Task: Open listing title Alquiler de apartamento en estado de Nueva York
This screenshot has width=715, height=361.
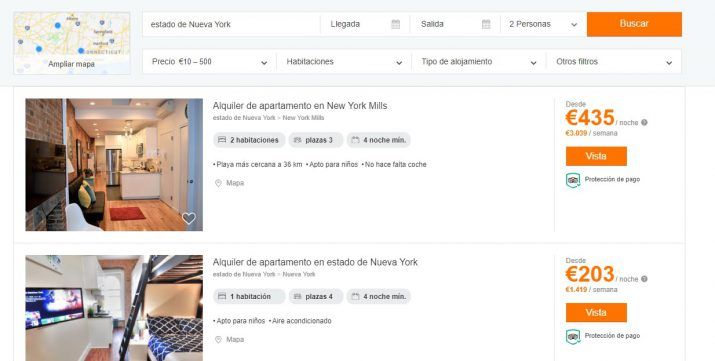Action: pos(315,262)
